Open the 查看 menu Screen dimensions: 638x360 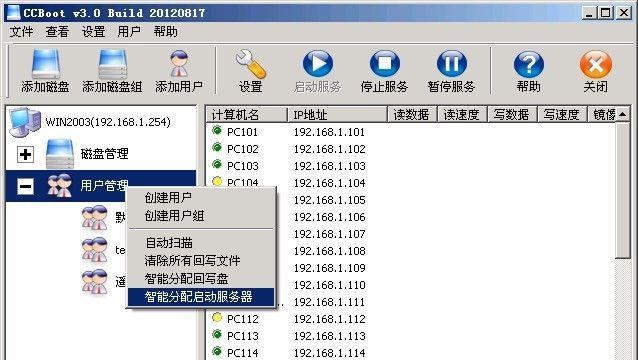tap(57, 32)
